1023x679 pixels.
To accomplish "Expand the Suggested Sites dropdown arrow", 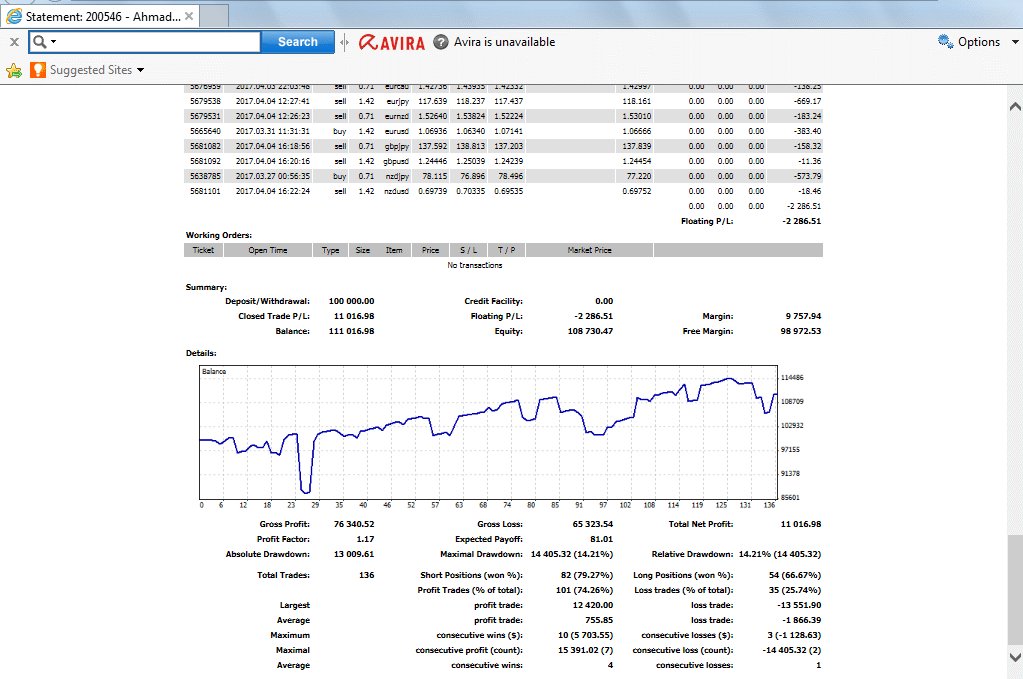I will point(140,70).
